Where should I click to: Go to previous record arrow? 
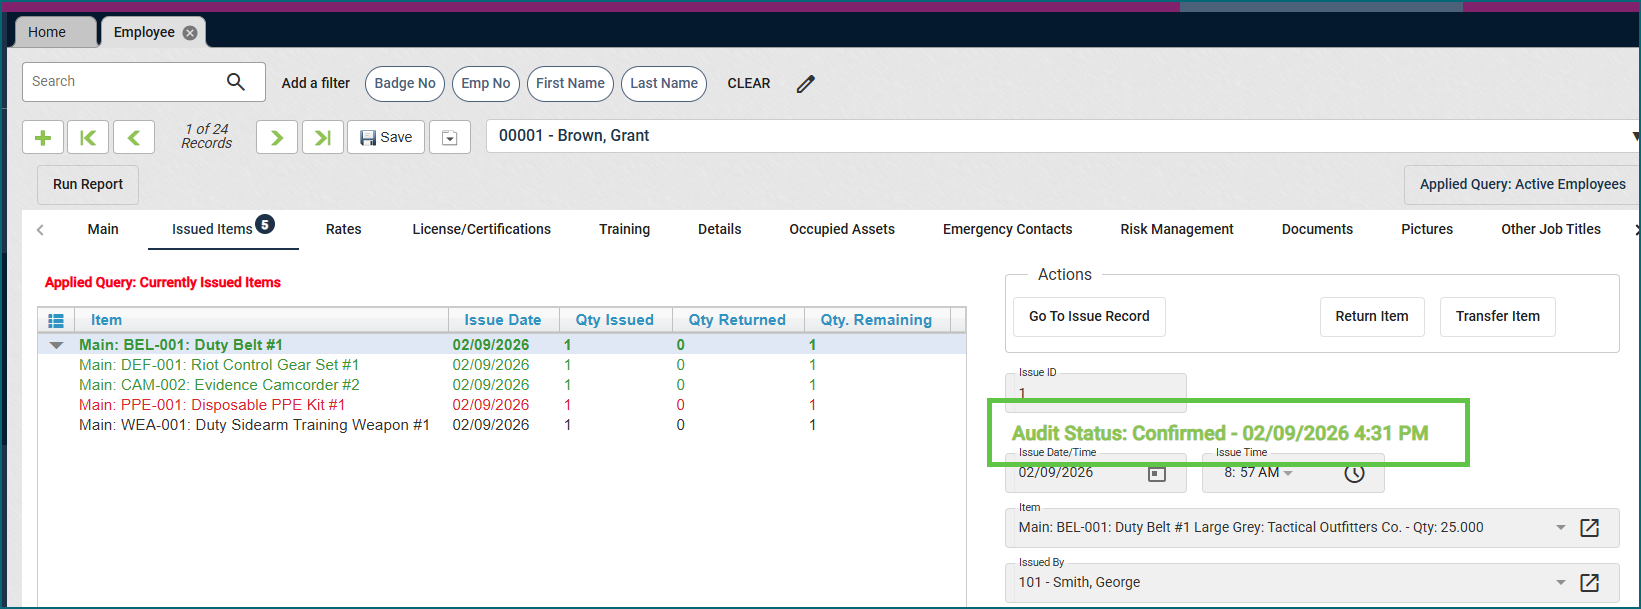click(x=134, y=138)
